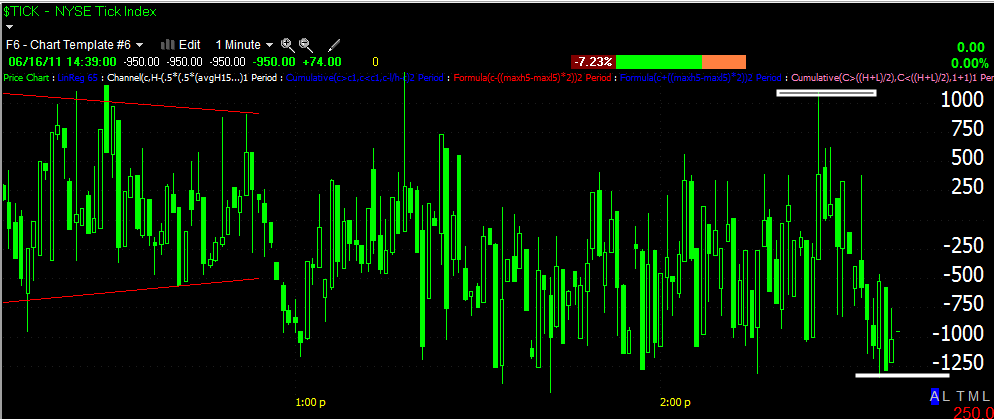
Task: Toggle the T scale letter
Action: [x=959, y=397]
